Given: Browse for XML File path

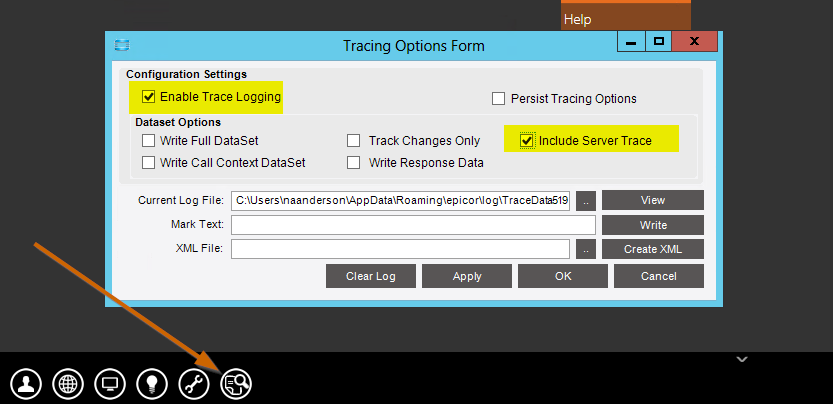Looking at the screenshot, I should (x=585, y=249).
